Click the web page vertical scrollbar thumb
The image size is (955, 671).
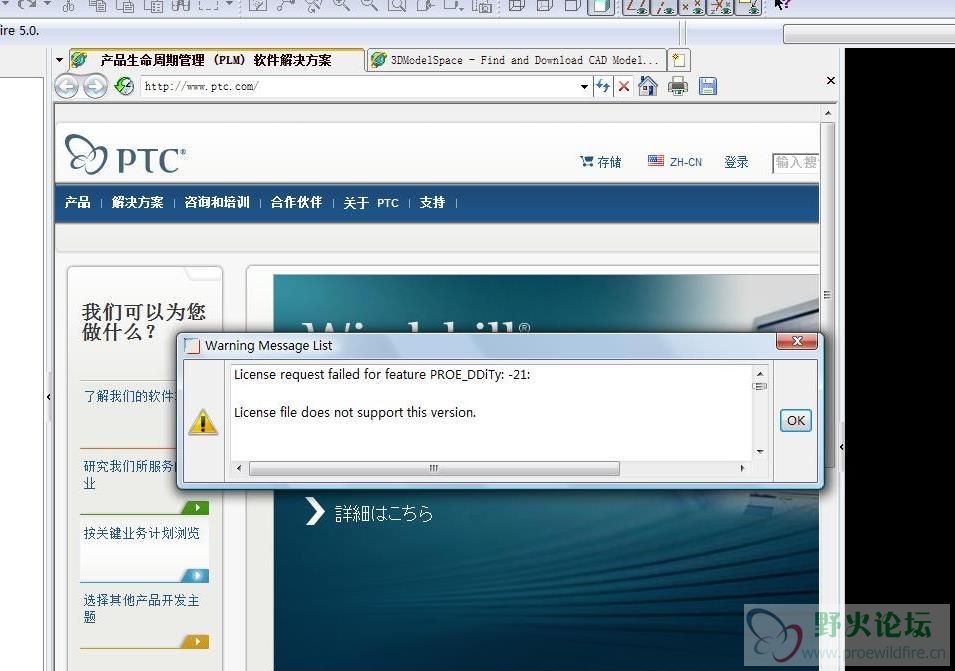(827, 295)
